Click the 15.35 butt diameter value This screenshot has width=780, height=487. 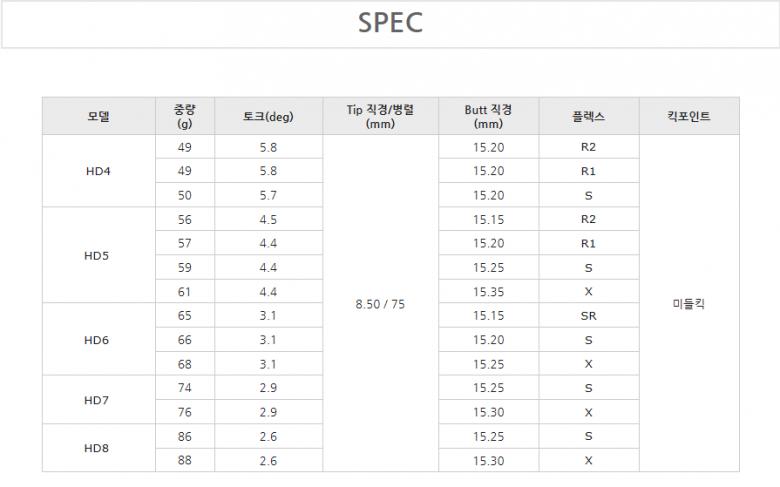pos(488,292)
